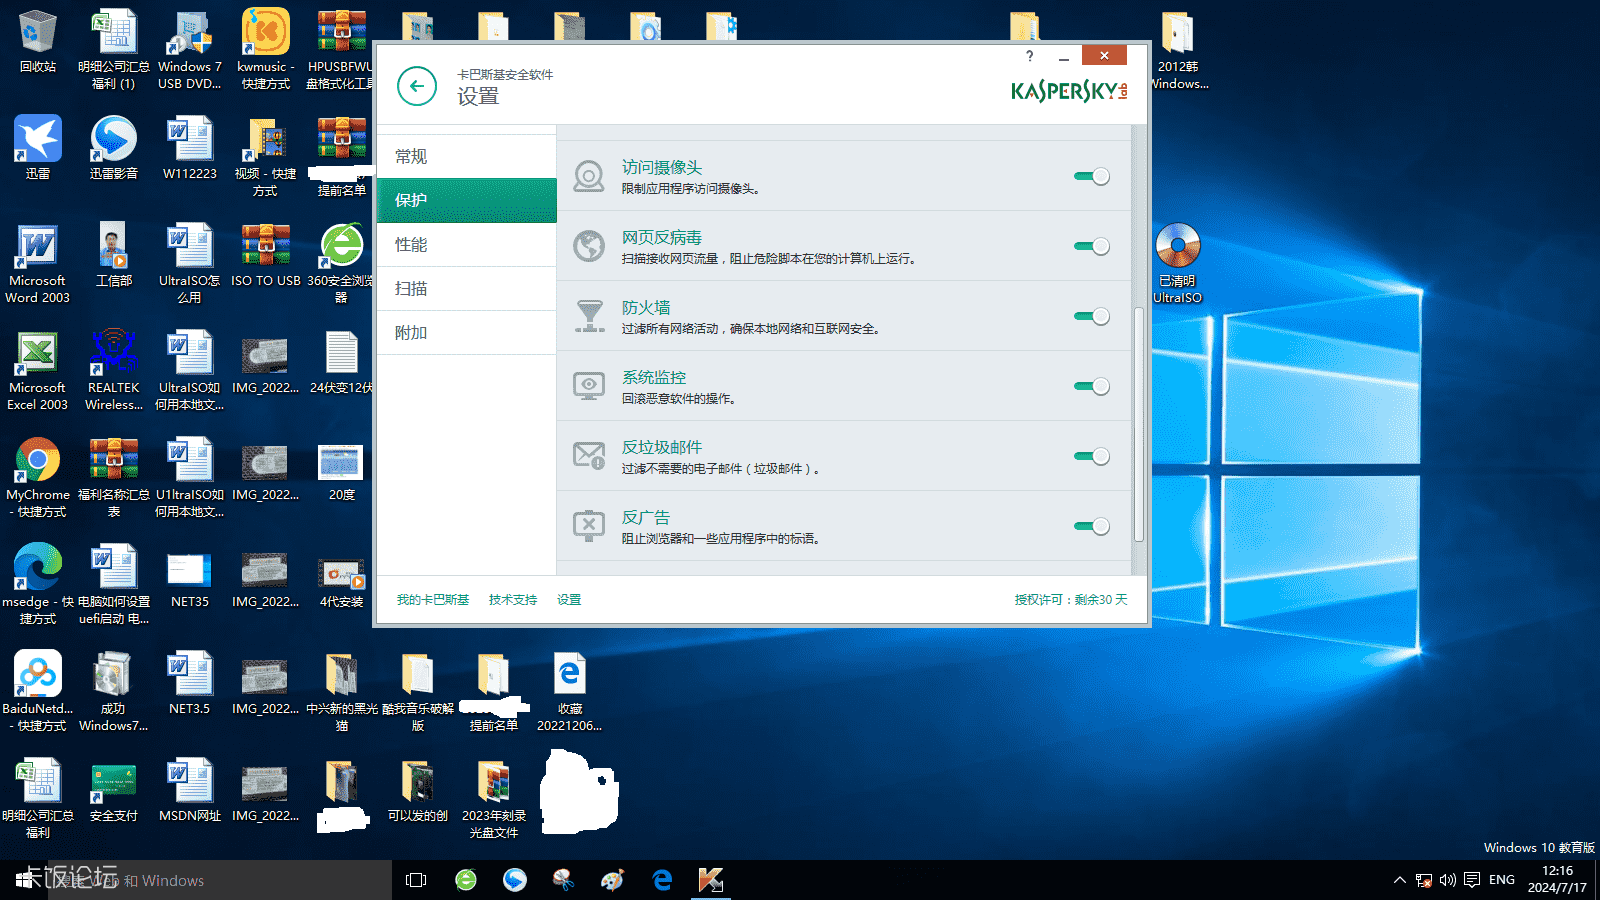The height and width of the screenshot is (900, 1600).
Task: Open Edge browser from taskbar
Action: [662, 880]
